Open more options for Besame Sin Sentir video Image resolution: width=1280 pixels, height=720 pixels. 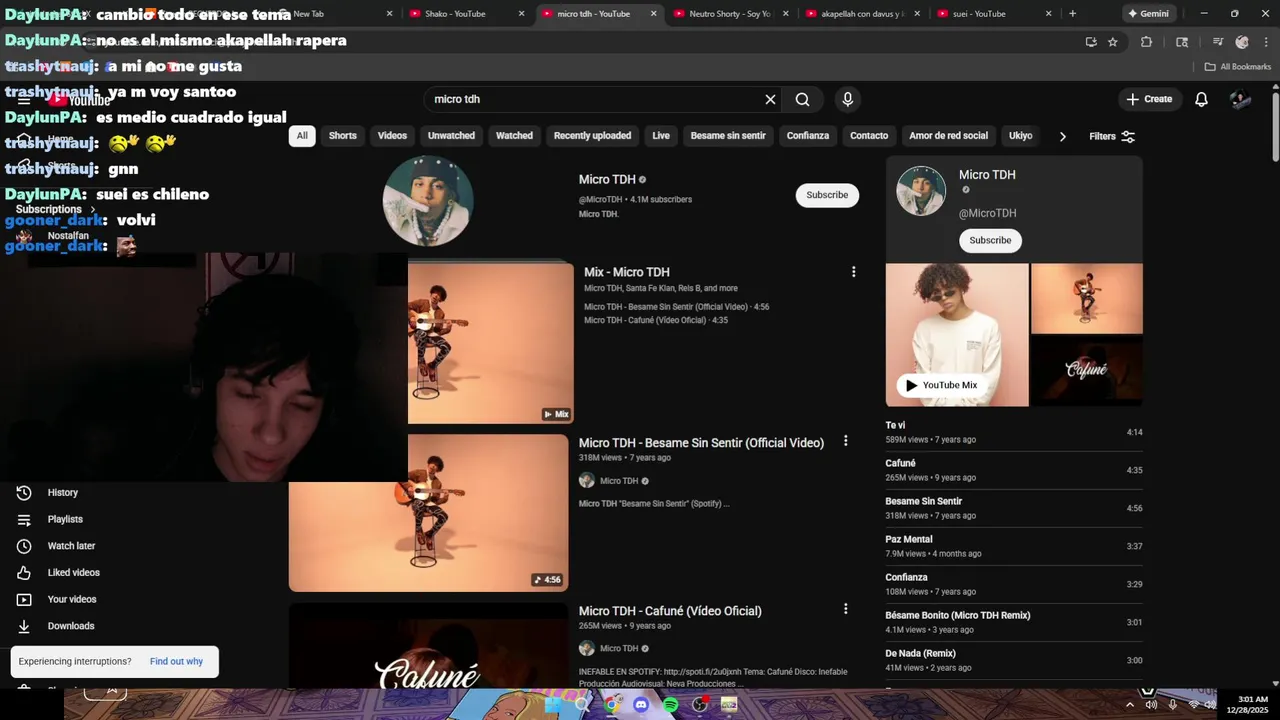click(845, 441)
